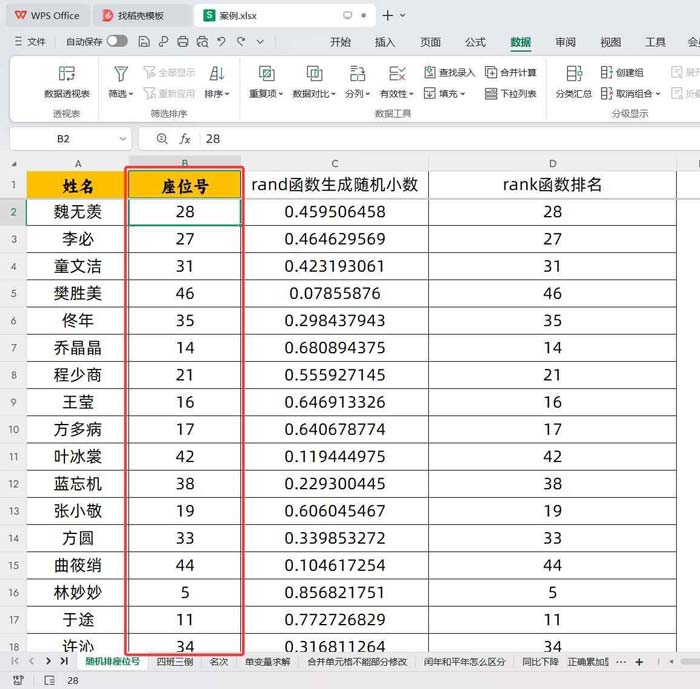Viewport: 700px width, 689px height.
Task: Click the select-all corner triangle
Action: [x=14, y=164]
